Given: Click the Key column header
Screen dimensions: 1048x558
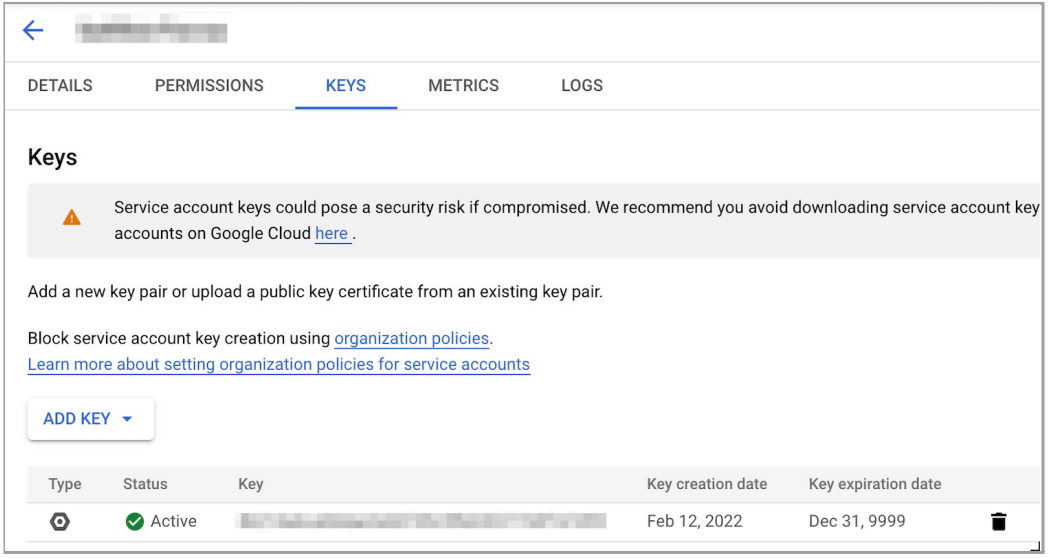Looking at the screenshot, I should (x=250, y=484).
